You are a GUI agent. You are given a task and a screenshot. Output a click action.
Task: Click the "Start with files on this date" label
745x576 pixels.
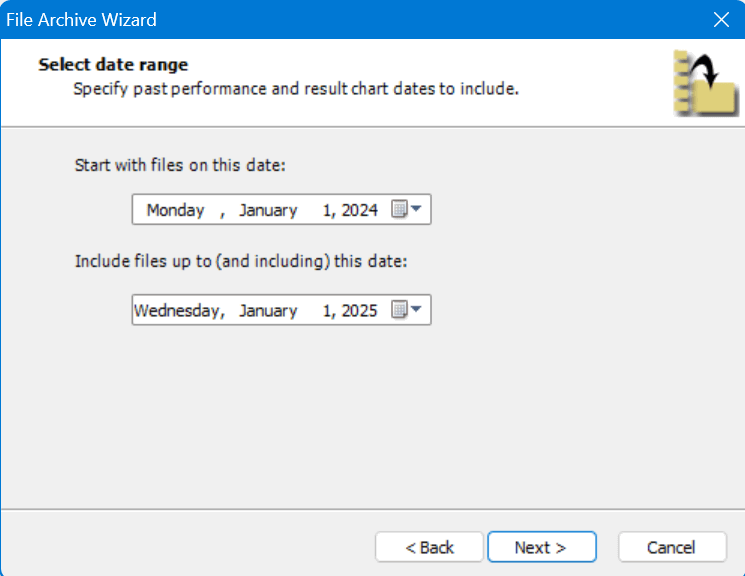click(x=180, y=165)
